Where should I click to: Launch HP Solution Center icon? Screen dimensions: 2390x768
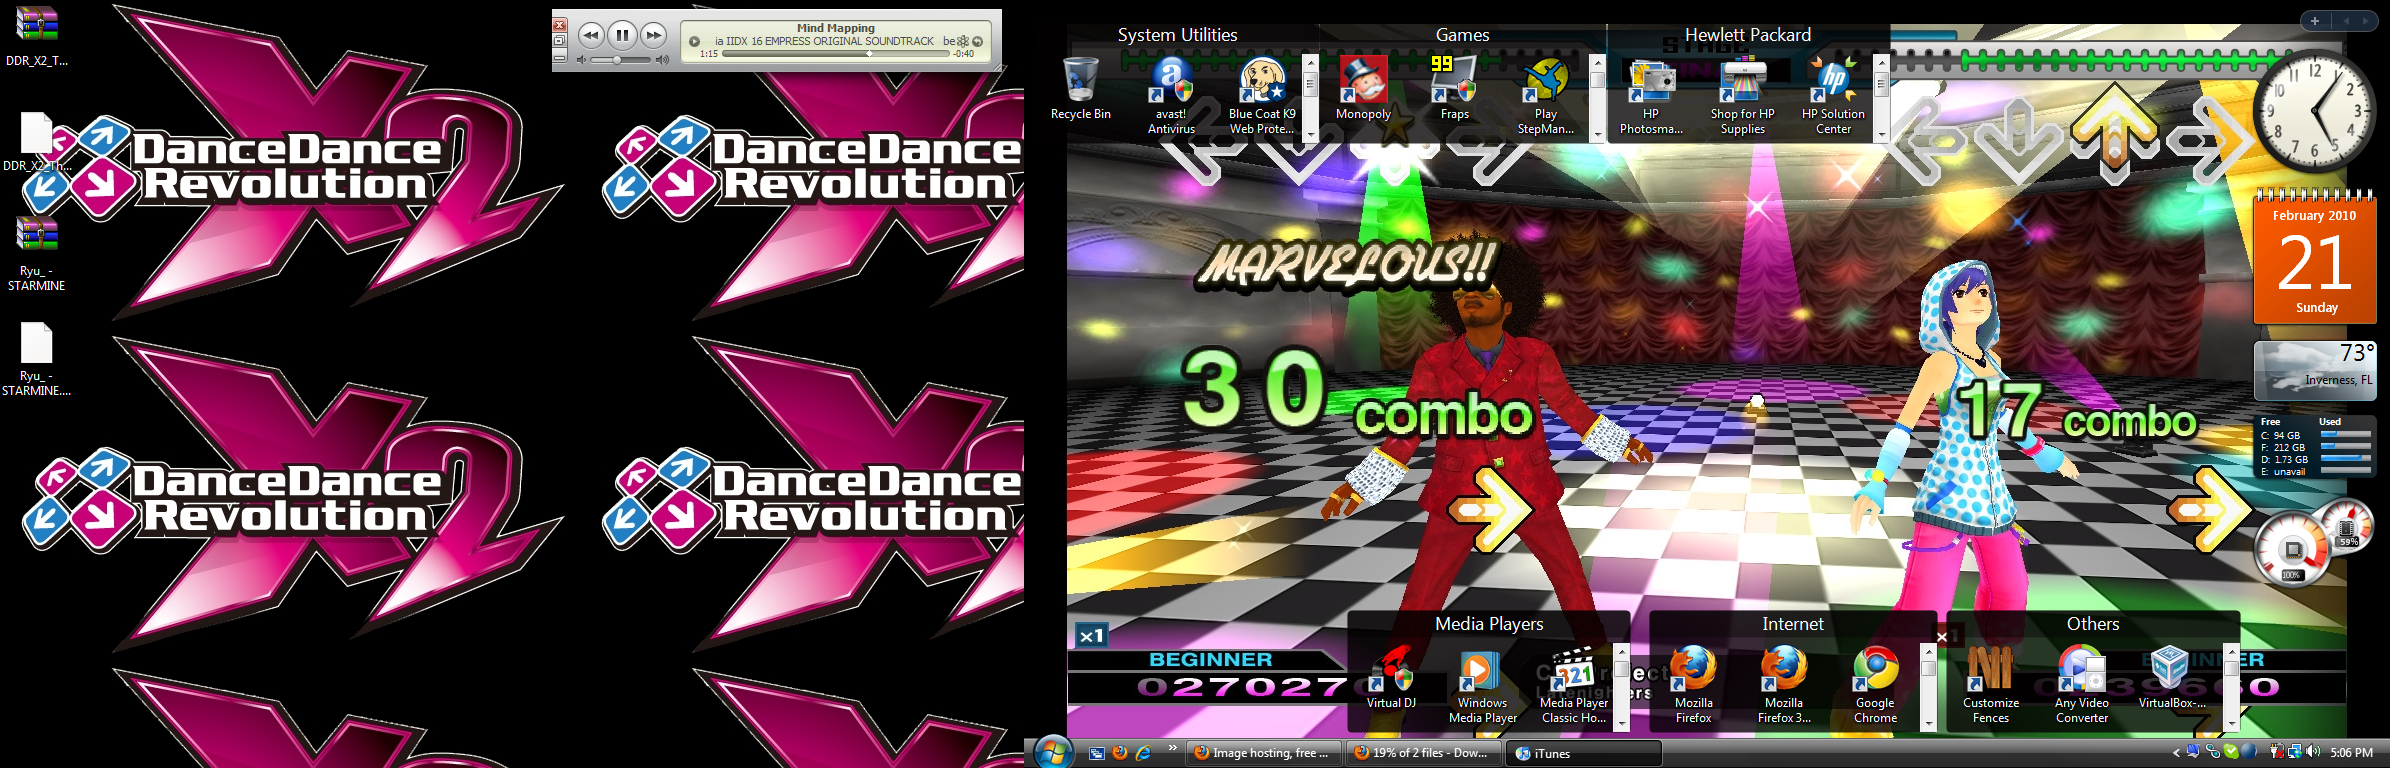(1833, 95)
